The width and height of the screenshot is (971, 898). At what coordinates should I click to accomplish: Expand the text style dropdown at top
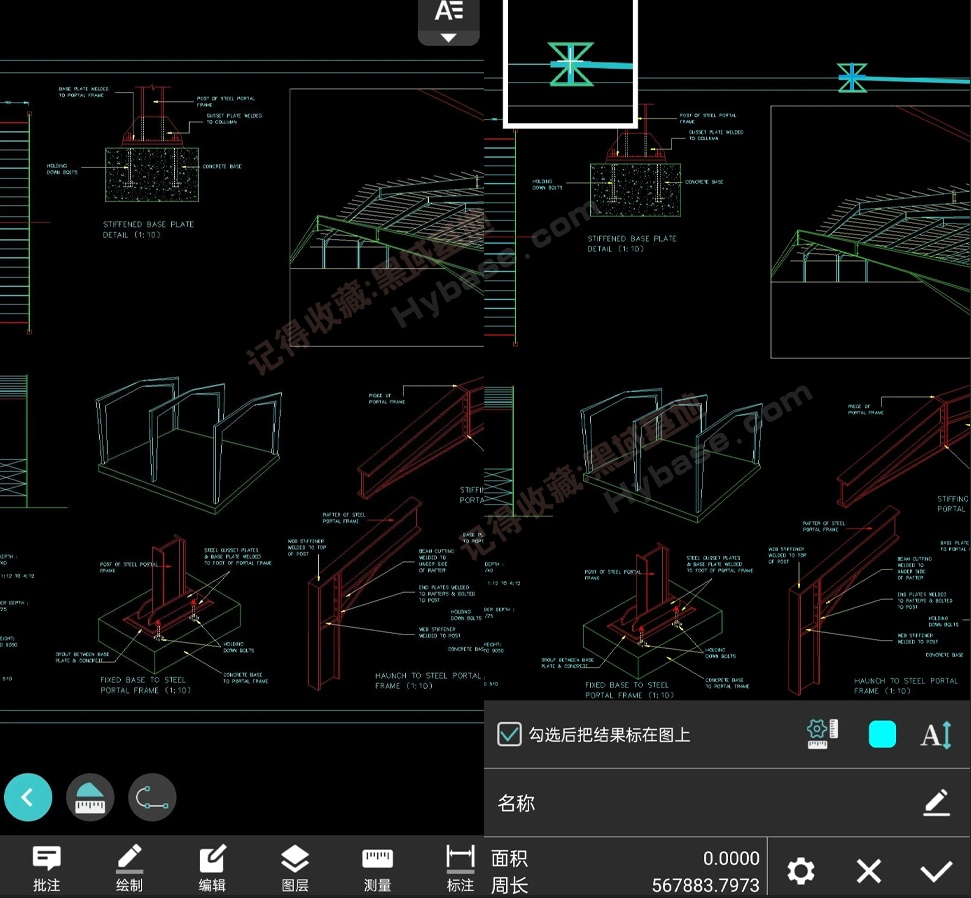click(x=449, y=22)
